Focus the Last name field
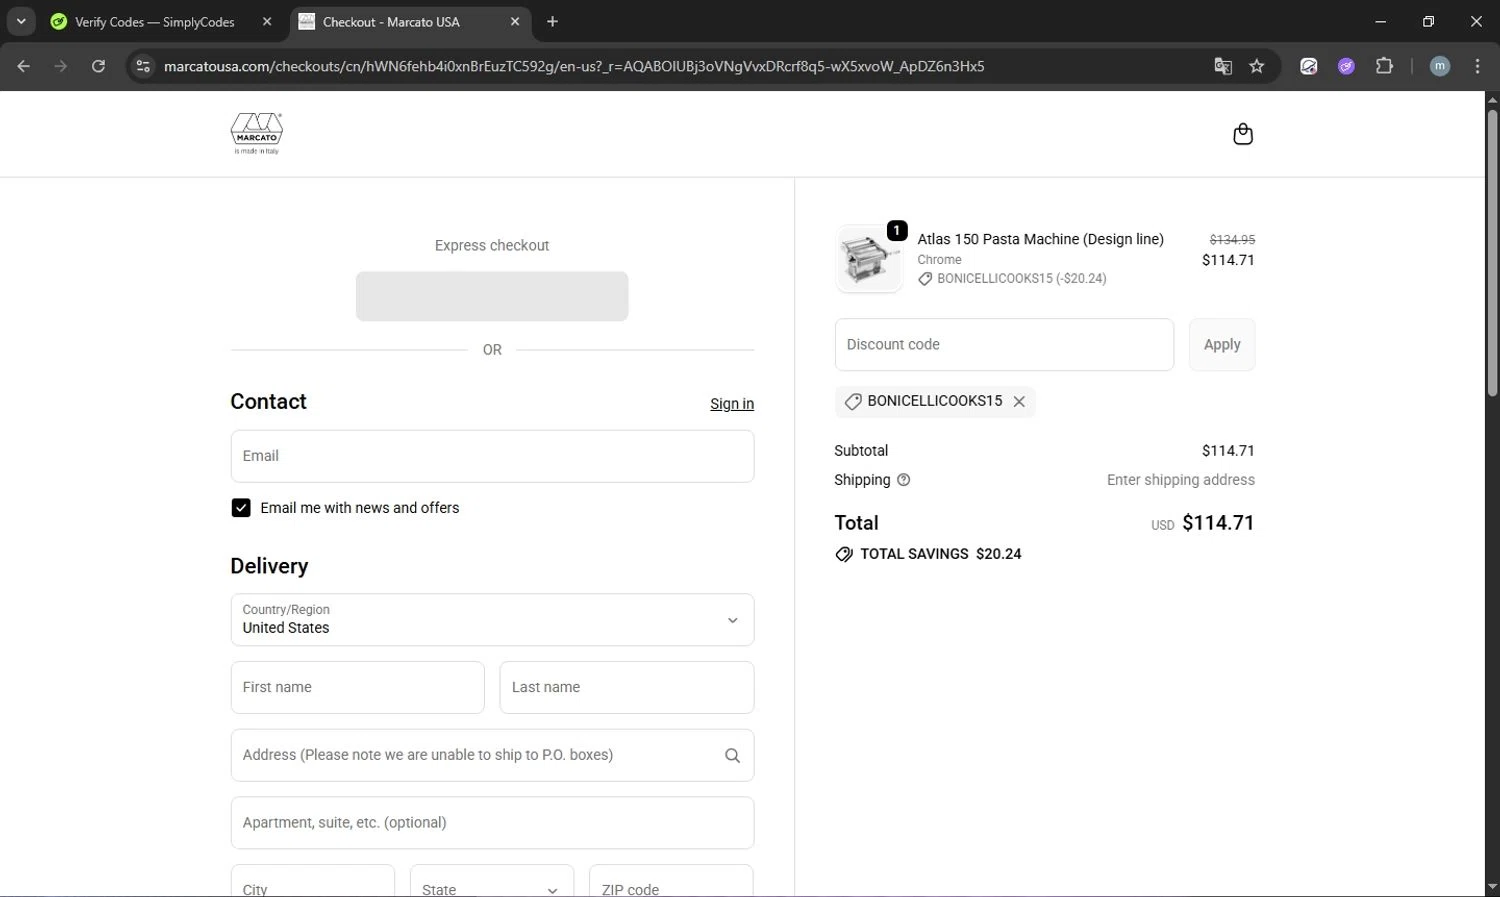 click(627, 687)
